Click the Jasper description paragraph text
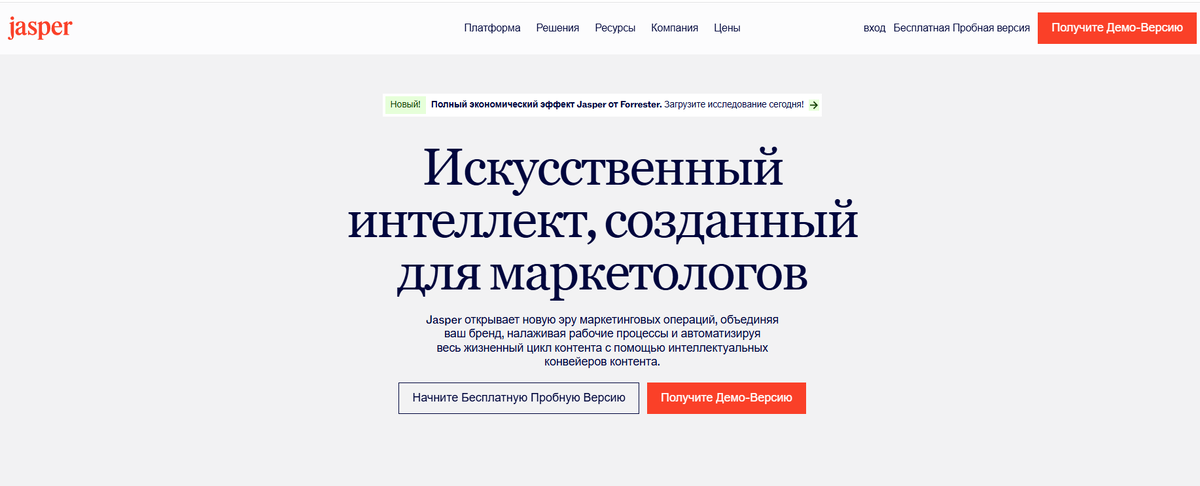This screenshot has height=486, width=1200. (x=602, y=341)
